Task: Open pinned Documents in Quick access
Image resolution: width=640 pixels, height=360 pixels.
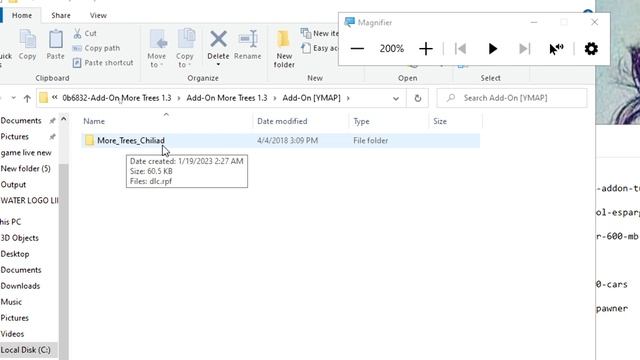Action: 21,121
